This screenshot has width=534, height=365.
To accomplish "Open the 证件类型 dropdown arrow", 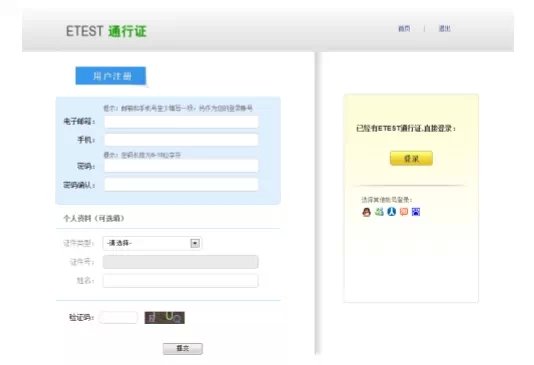I will click(x=195, y=243).
